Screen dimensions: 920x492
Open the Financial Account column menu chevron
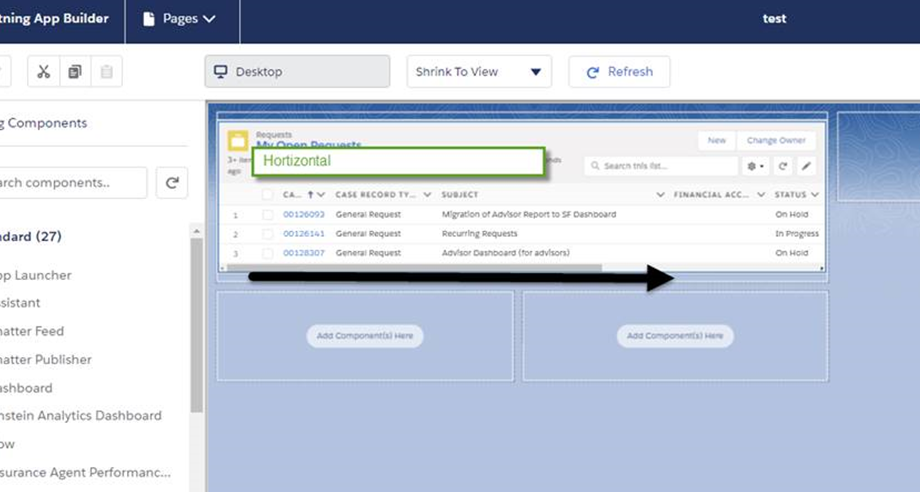761,195
